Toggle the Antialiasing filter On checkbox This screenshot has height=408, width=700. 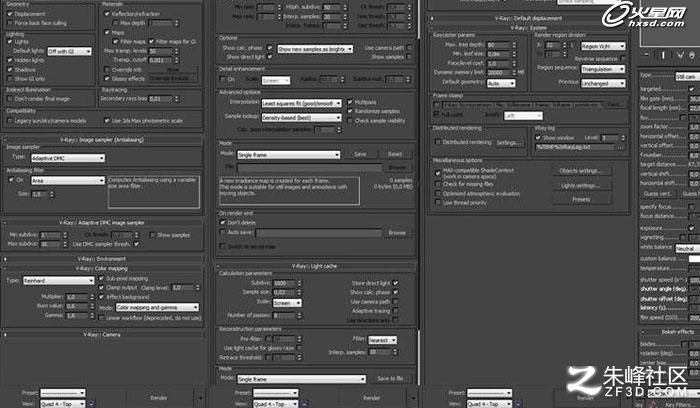pyautogui.click(x=11, y=179)
